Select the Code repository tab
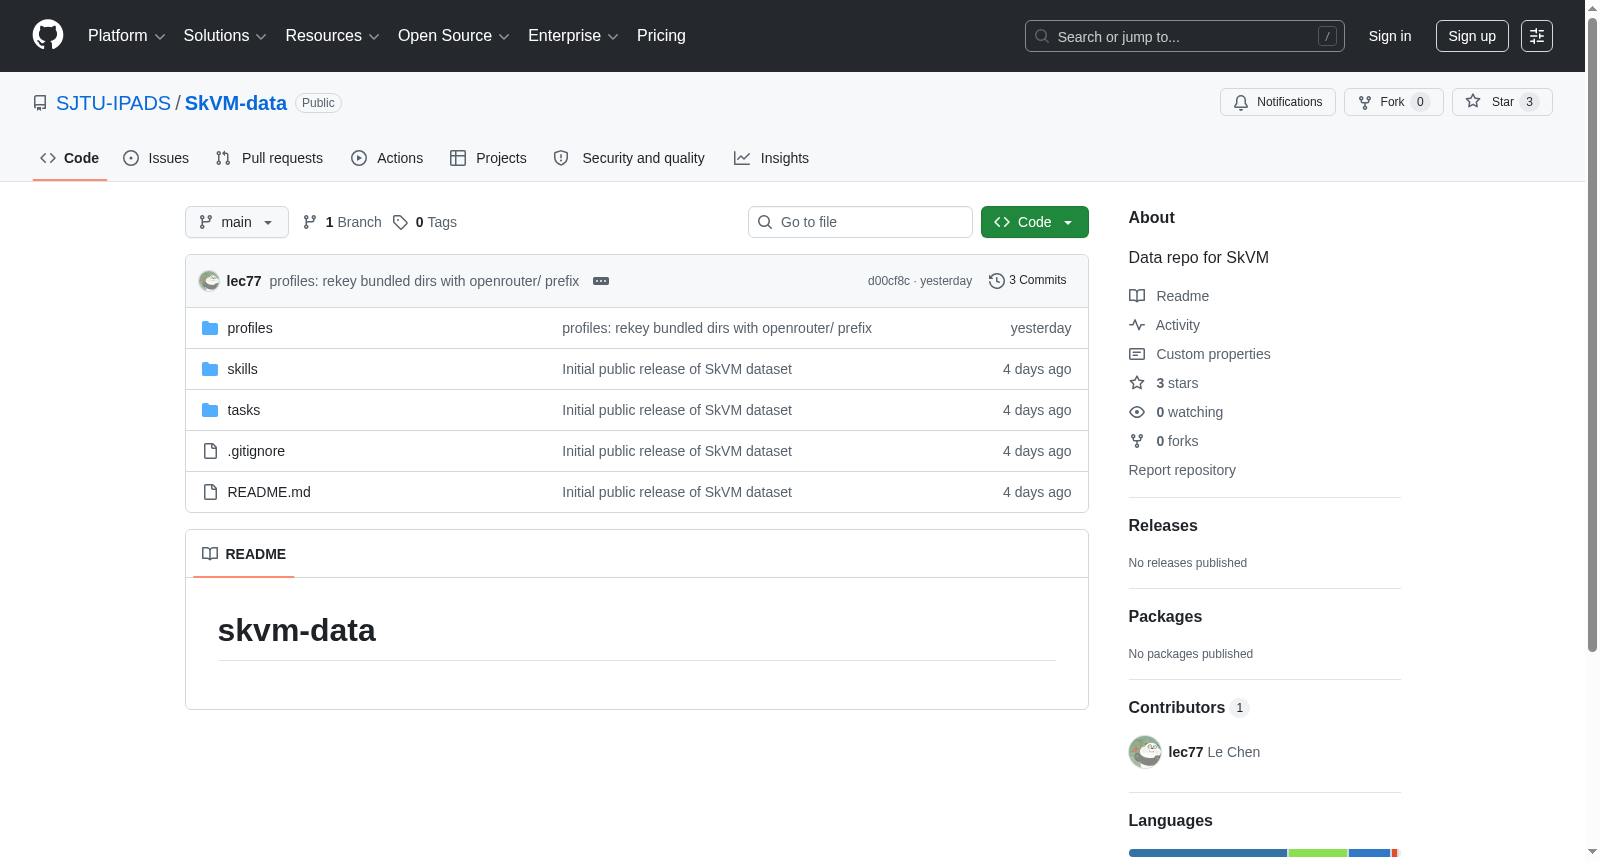1600x861 pixels. (70, 158)
